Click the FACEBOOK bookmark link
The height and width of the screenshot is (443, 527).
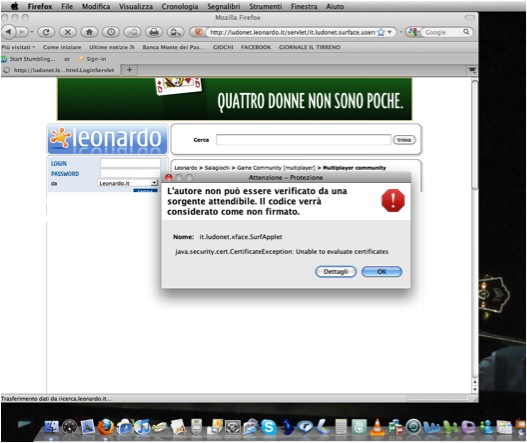tap(256, 47)
